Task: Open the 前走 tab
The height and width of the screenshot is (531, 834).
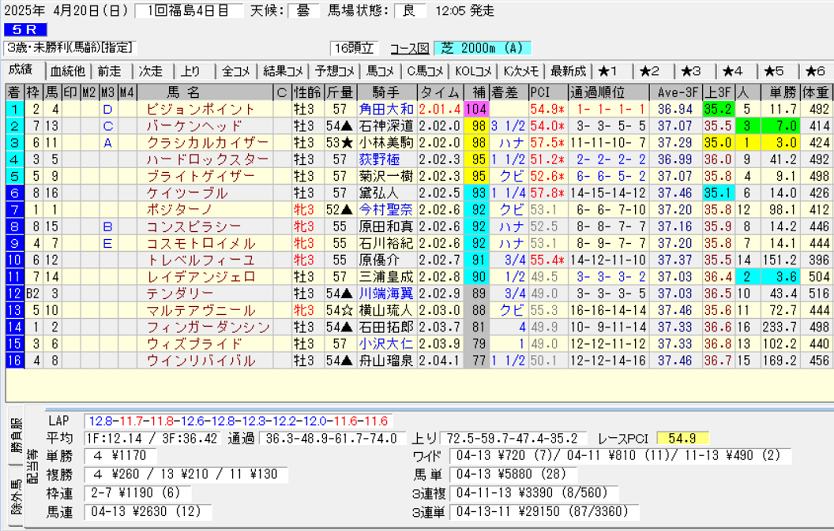Action: [110, 71]
